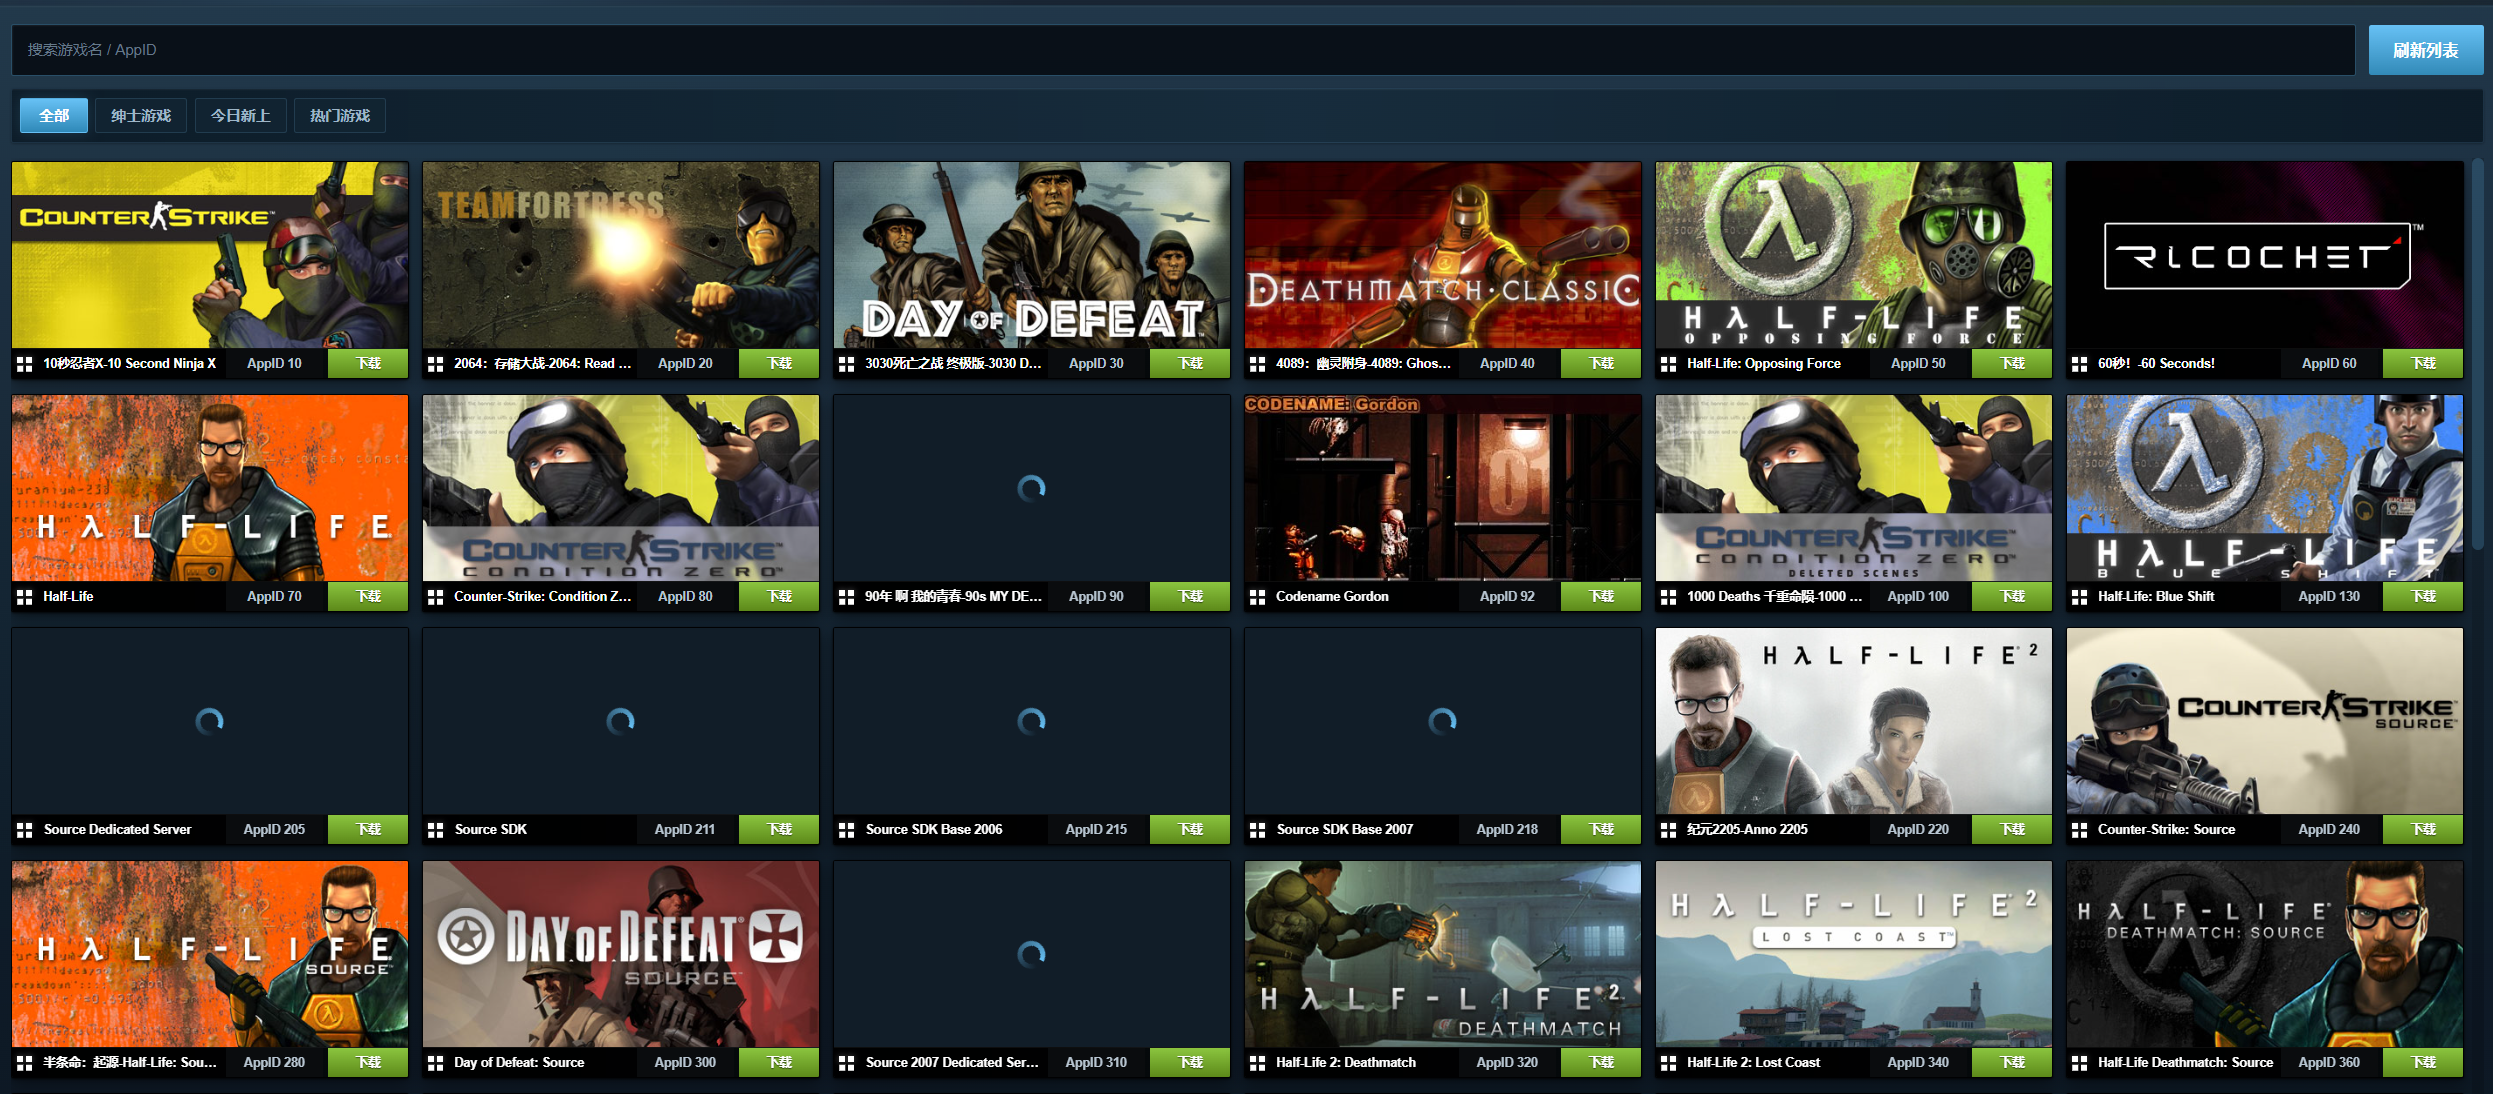This screenshot has width=2493, height=1094.
Task: Open the Team Fortress cover thumbnail
Action: tap(621, 255)
